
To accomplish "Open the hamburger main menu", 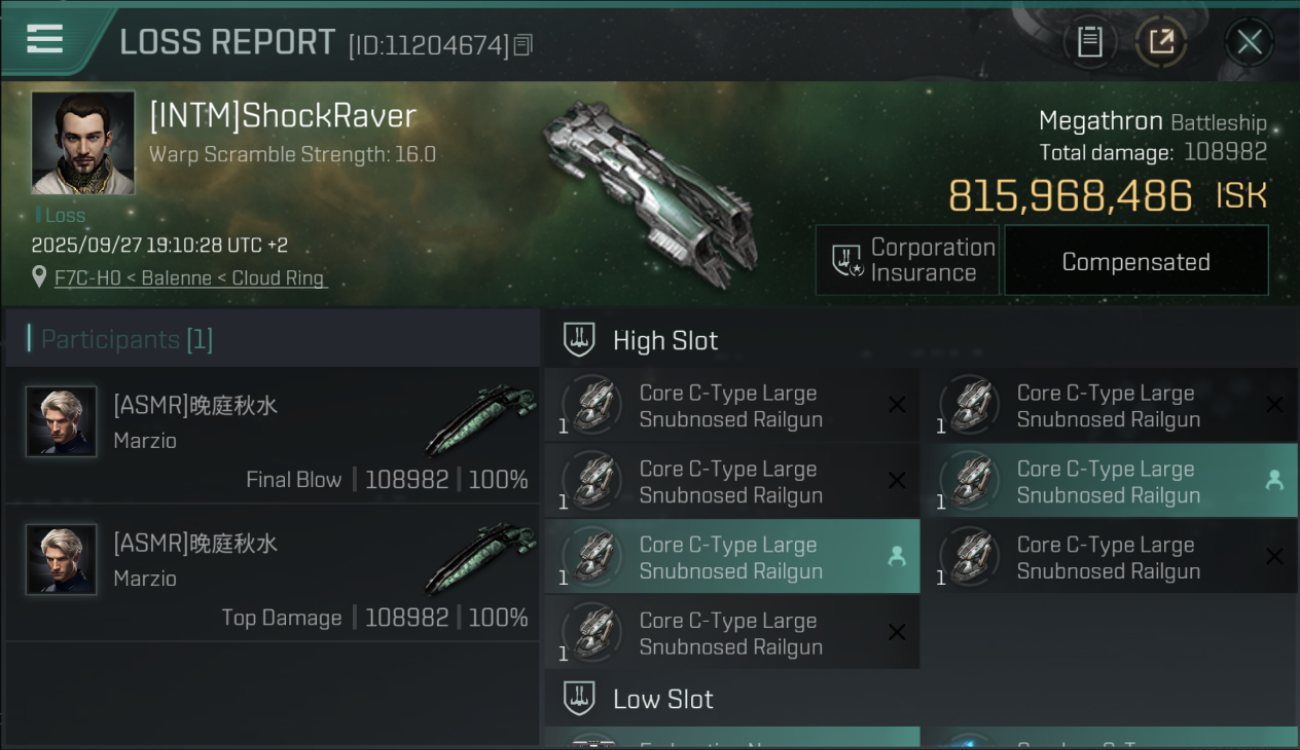I will pos(45,40).
